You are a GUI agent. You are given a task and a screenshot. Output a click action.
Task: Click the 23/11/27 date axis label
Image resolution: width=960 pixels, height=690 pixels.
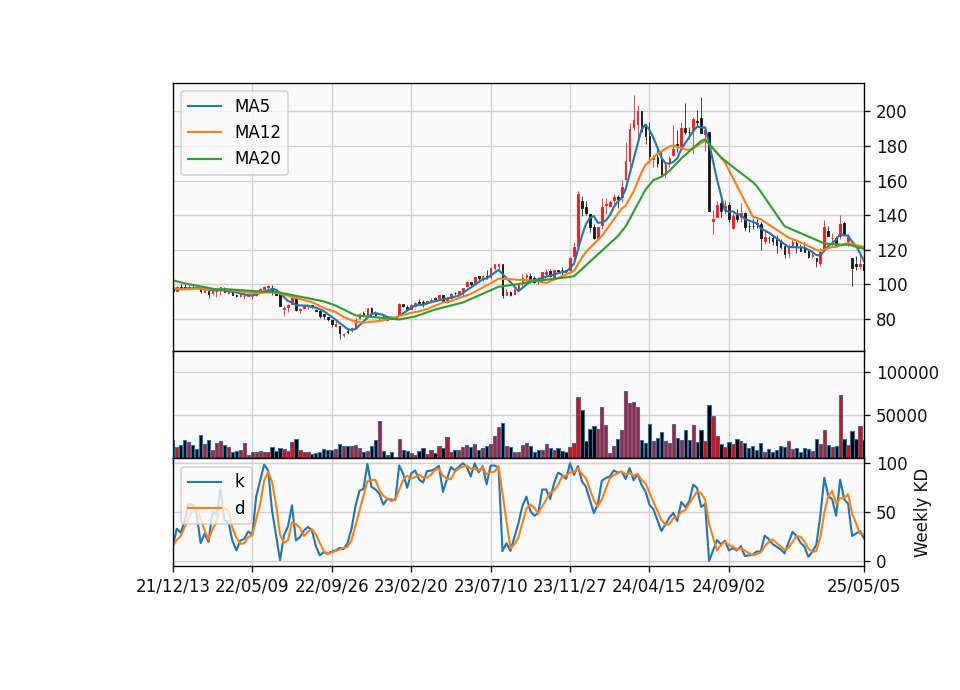click(x=570, y=586)
